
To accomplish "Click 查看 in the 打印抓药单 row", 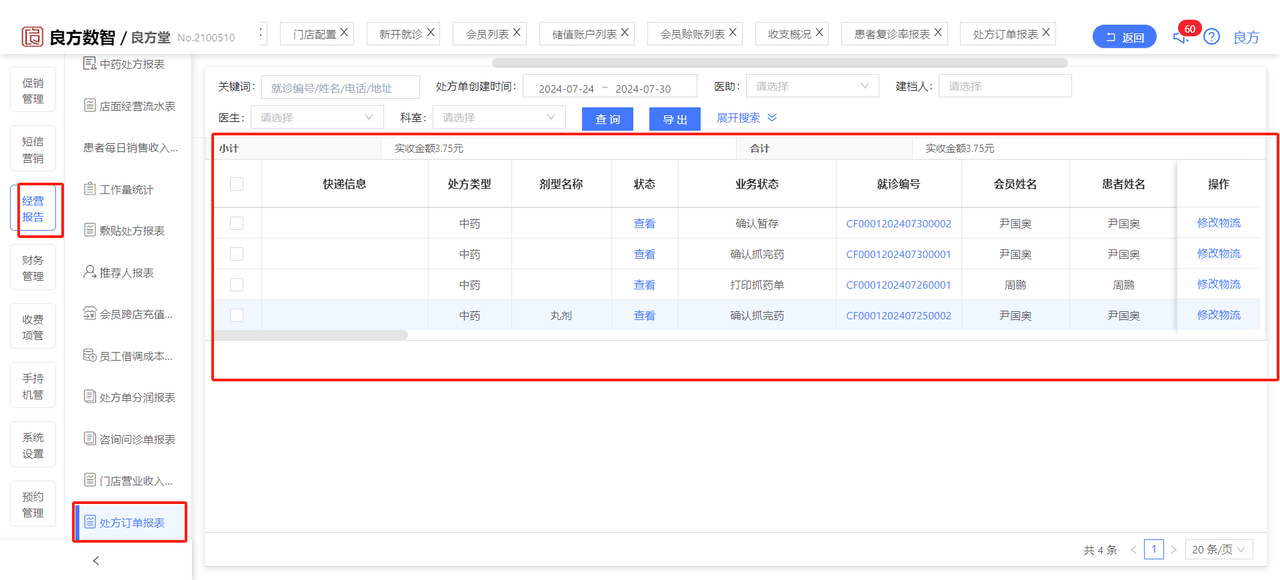I will tap(644, 285).
